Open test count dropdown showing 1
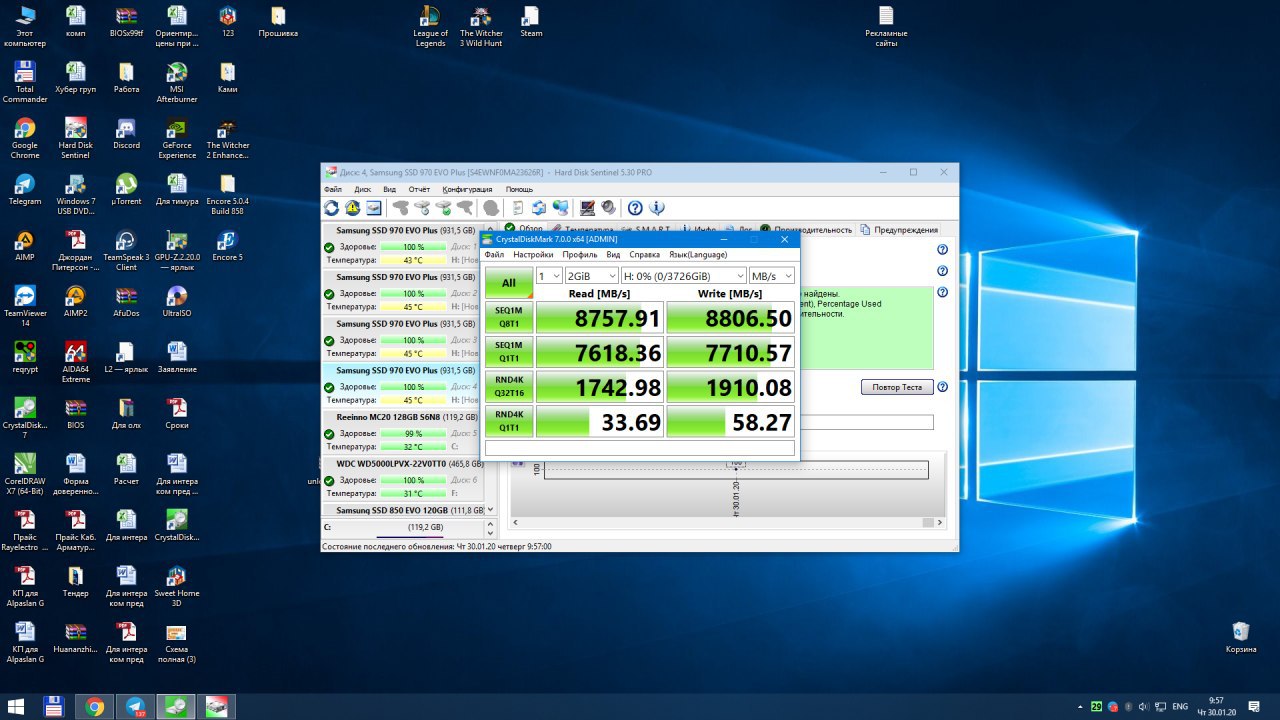This screenshot has width=1280, height=720. [549, 276]
